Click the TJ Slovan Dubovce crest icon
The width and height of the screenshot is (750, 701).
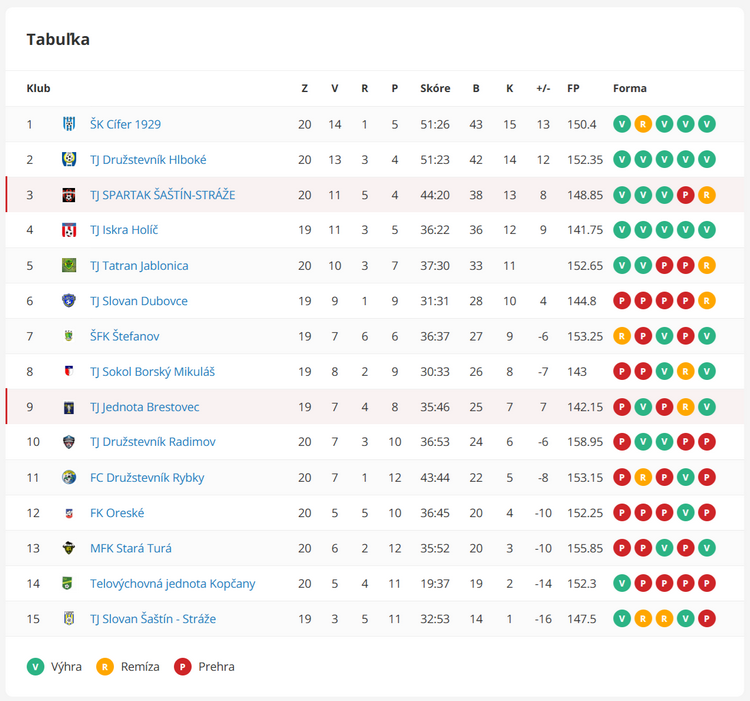[69, 300]
